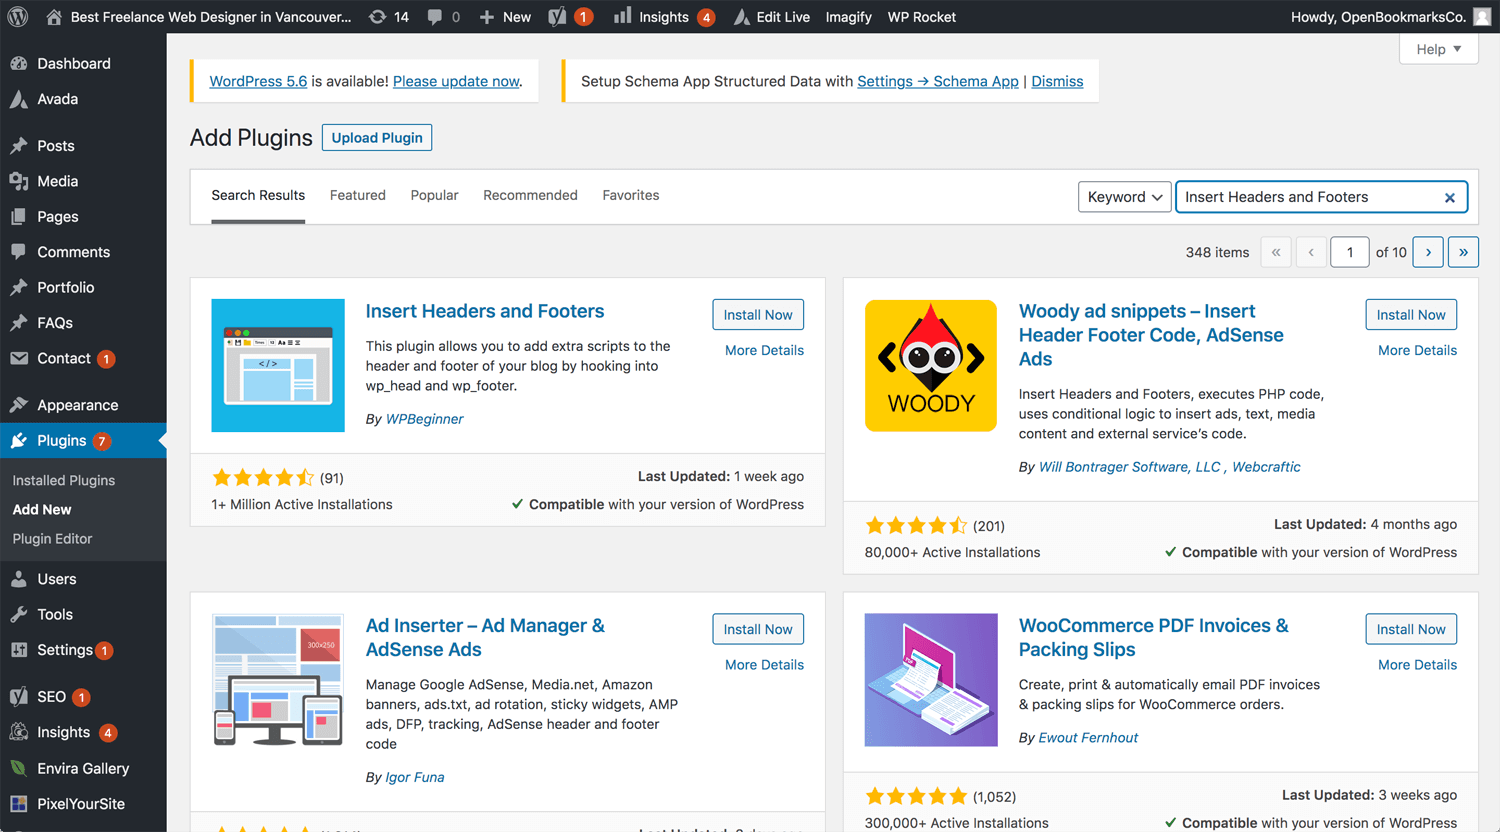This screenshot has width=1500, height=832.
Task: Open the Yoast SEO icon in admin bar
Action: click(x=558, y=17)
